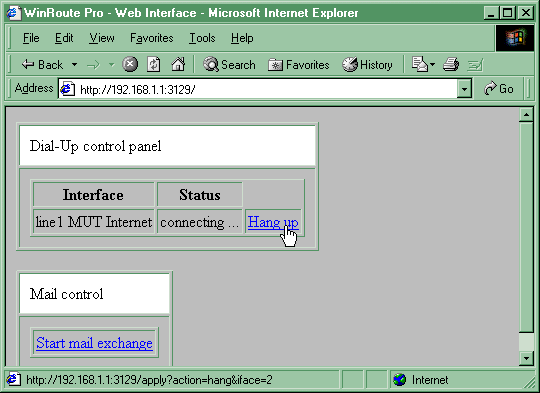This screenshot has height=393, width=540.
Task: Expand the Address bar dropdown list
Action: coord(464,90)
